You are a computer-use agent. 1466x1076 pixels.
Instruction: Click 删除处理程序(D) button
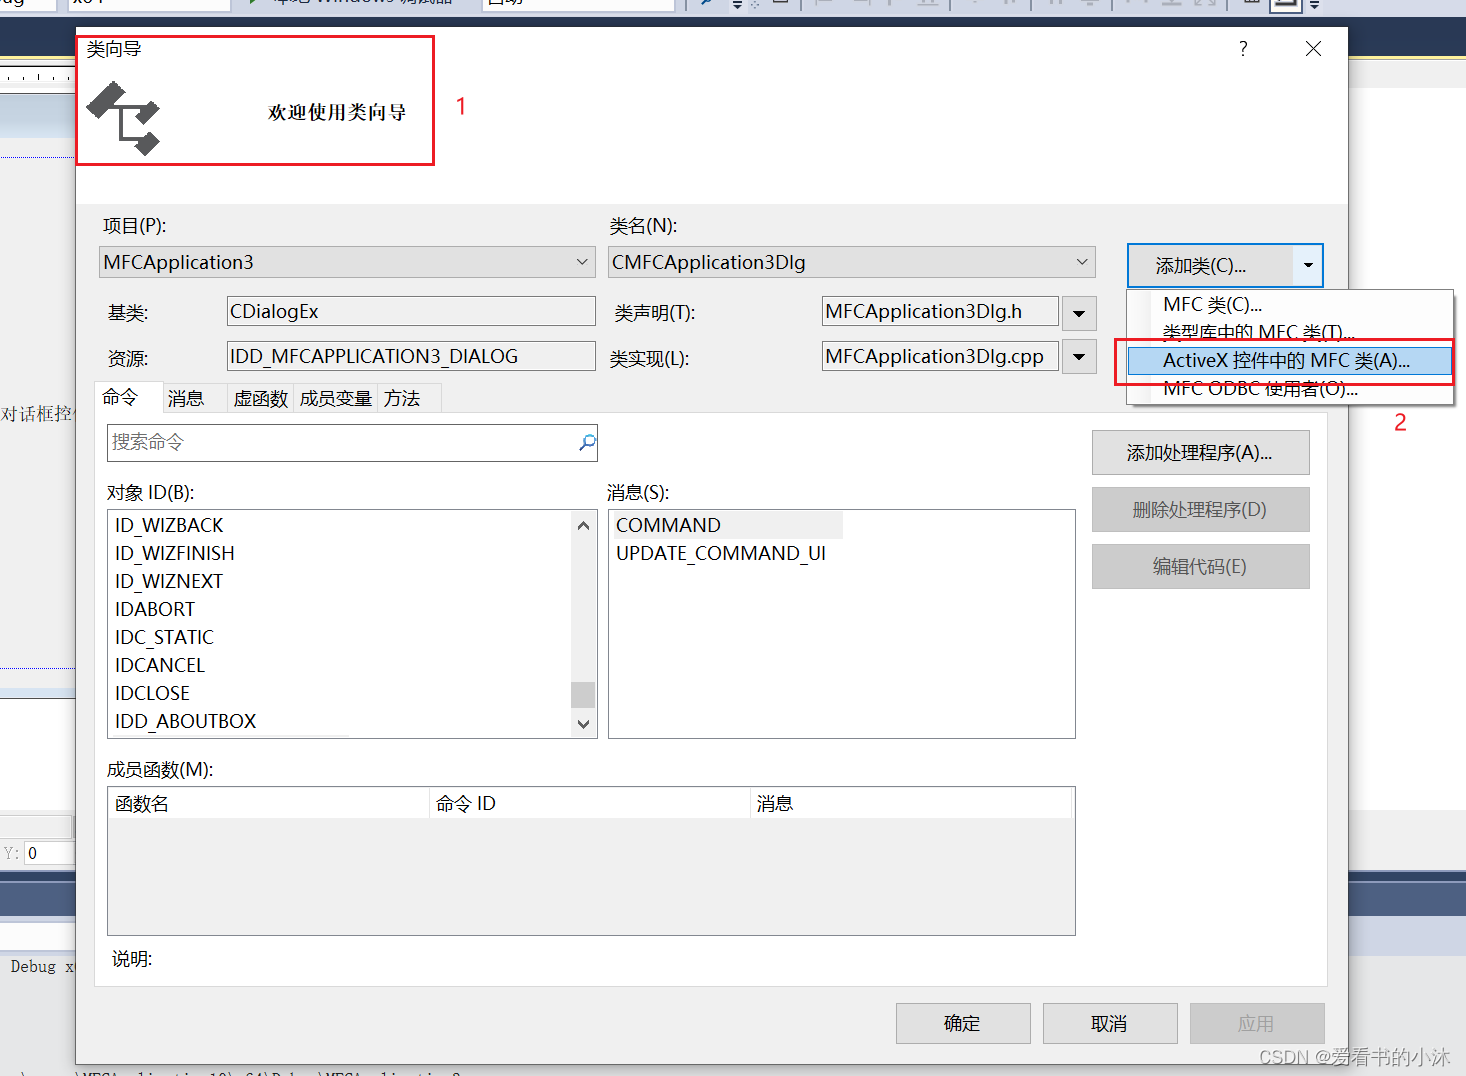[1200, 510]
